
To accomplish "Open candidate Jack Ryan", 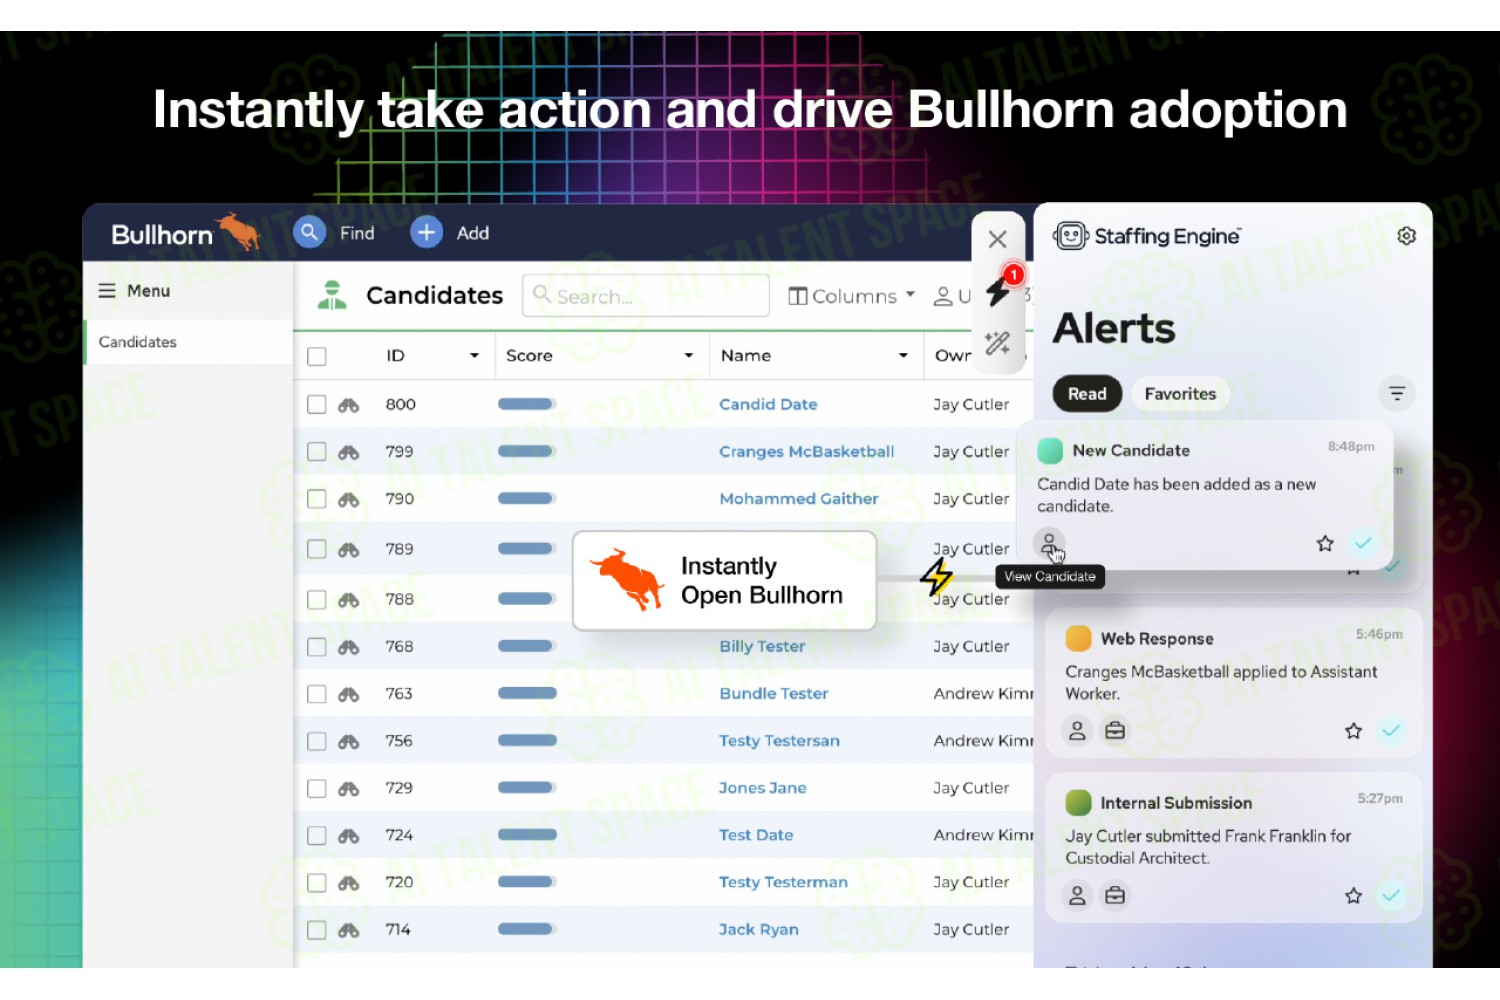I will 758,930.
